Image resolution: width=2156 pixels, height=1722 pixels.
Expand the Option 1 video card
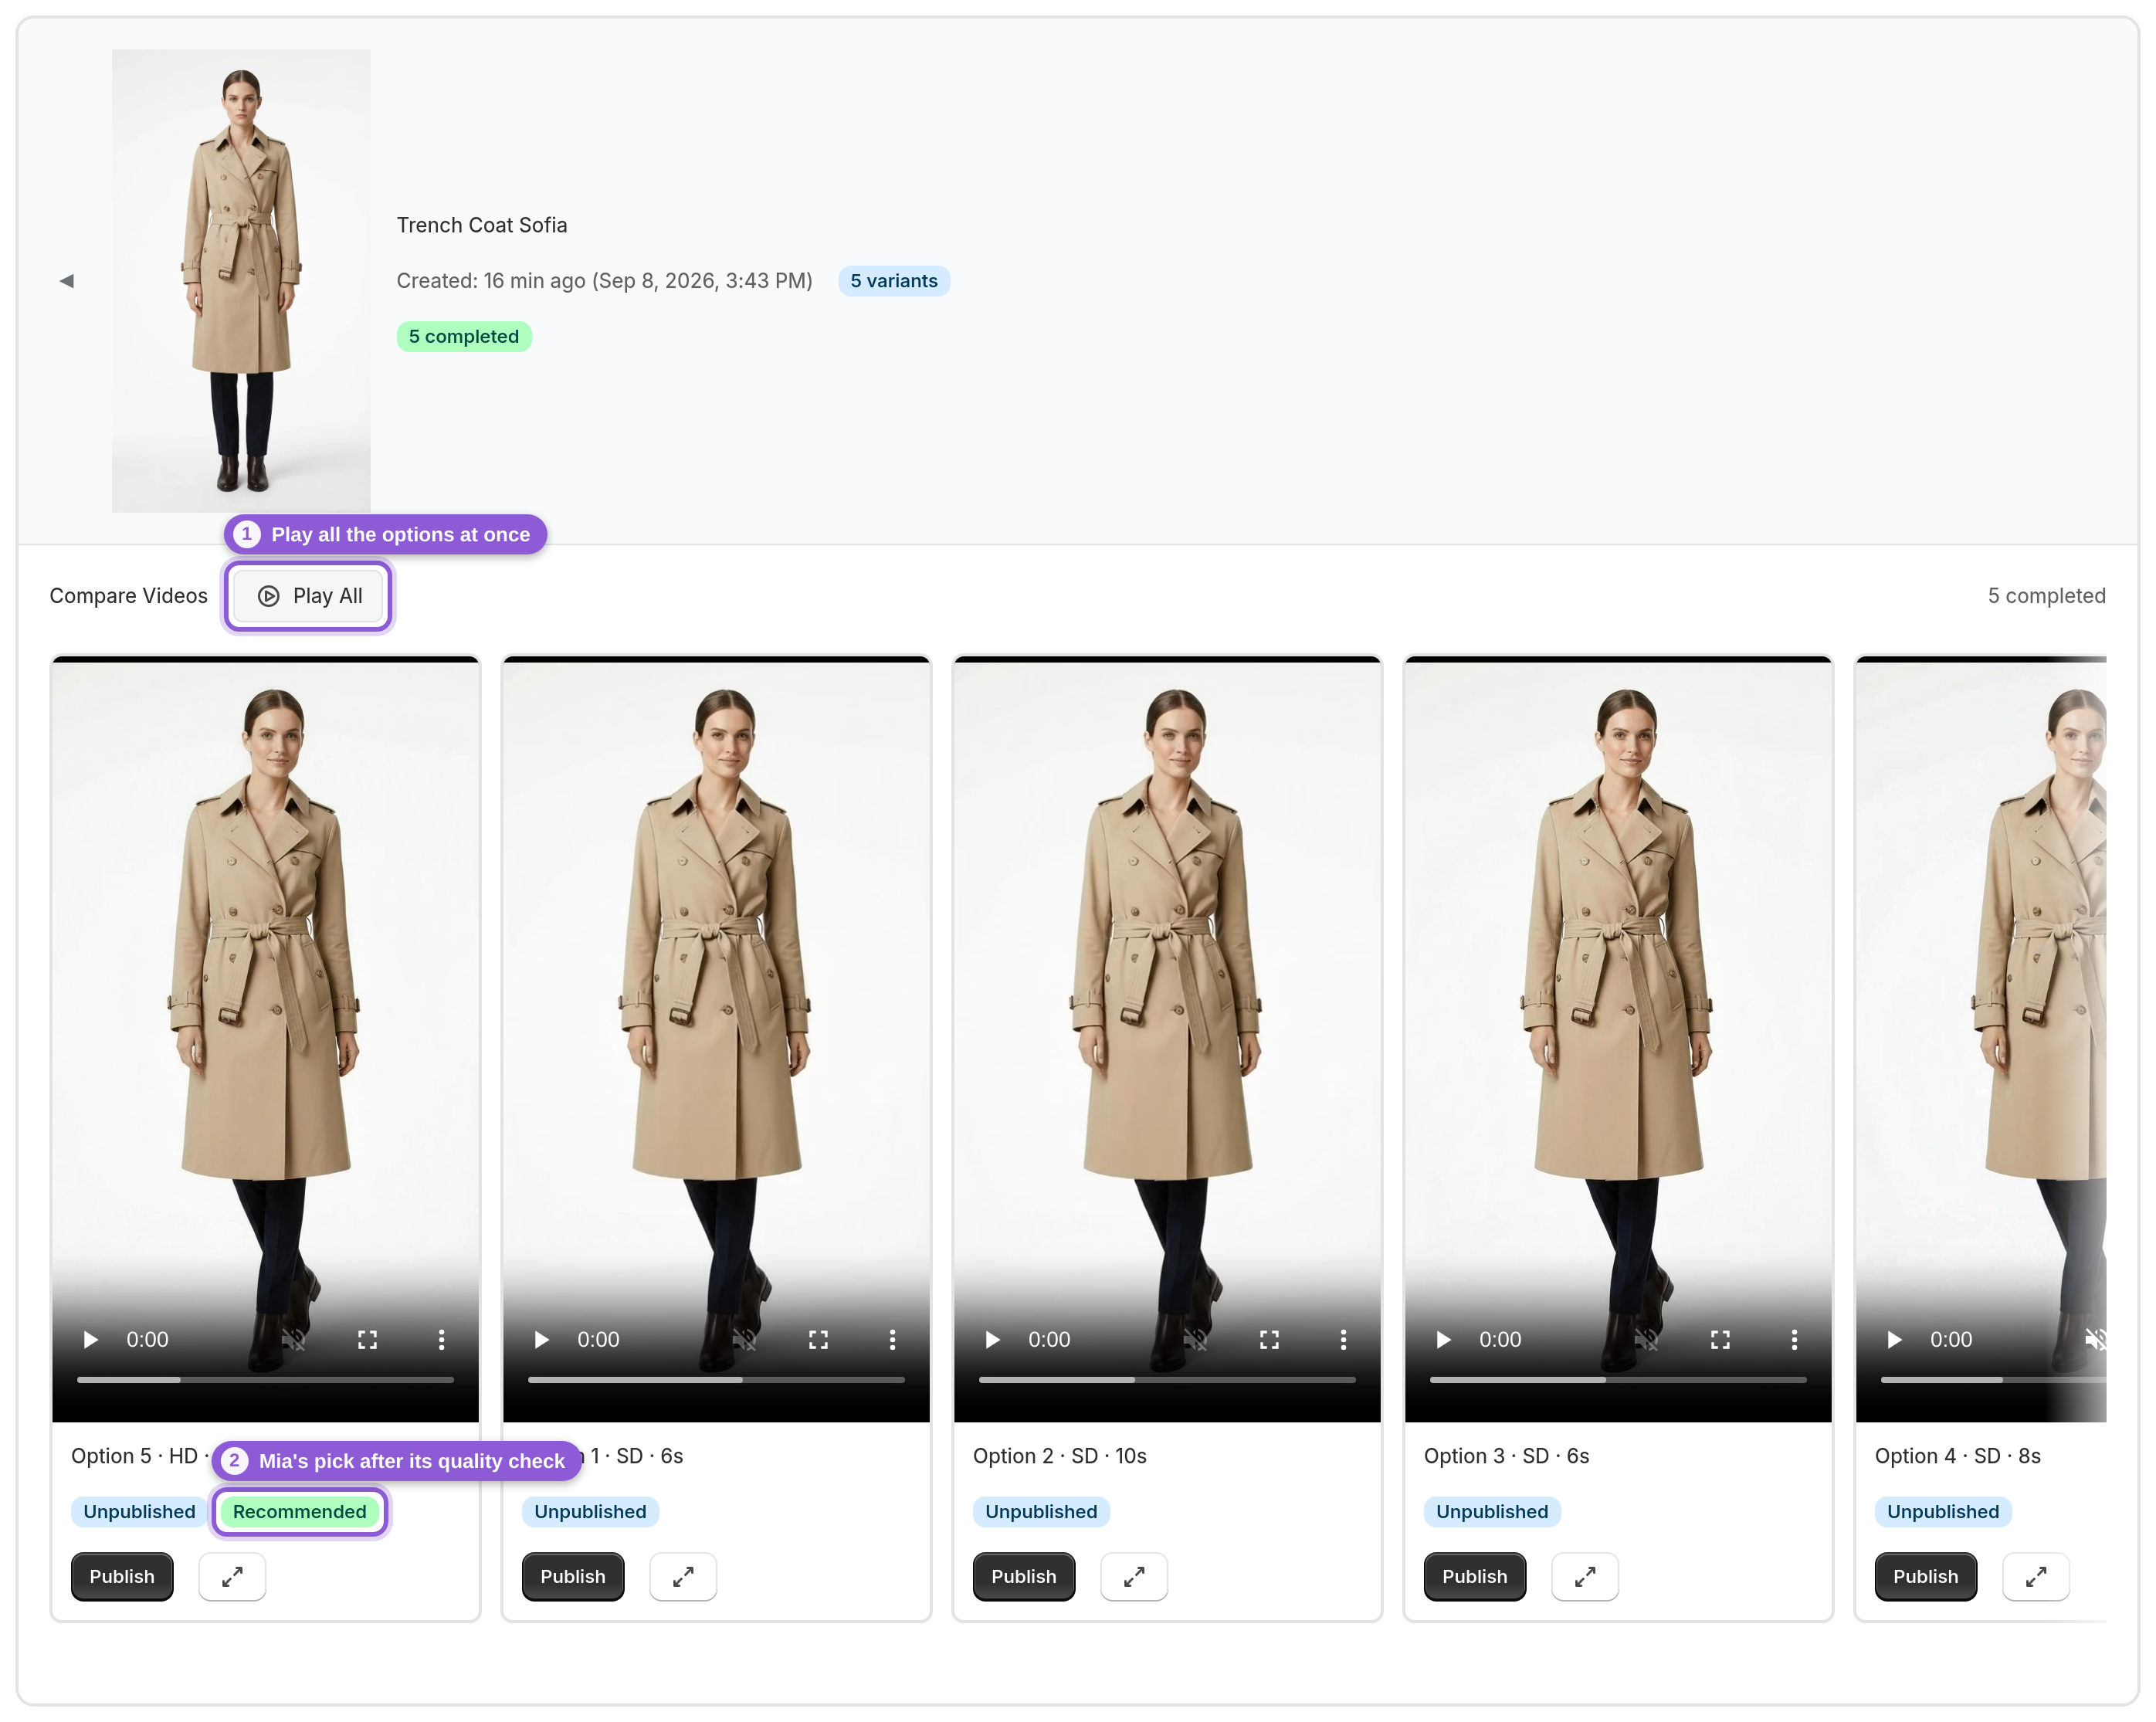point(683,1576)
